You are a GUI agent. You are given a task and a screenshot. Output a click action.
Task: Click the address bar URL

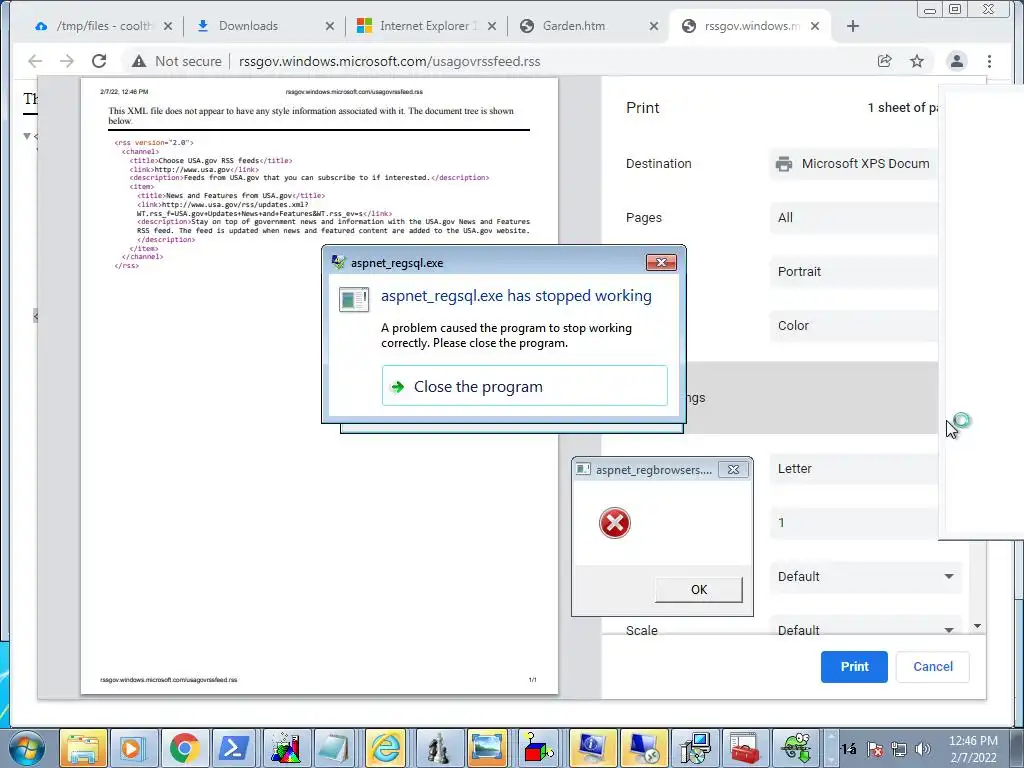point(390,61)
